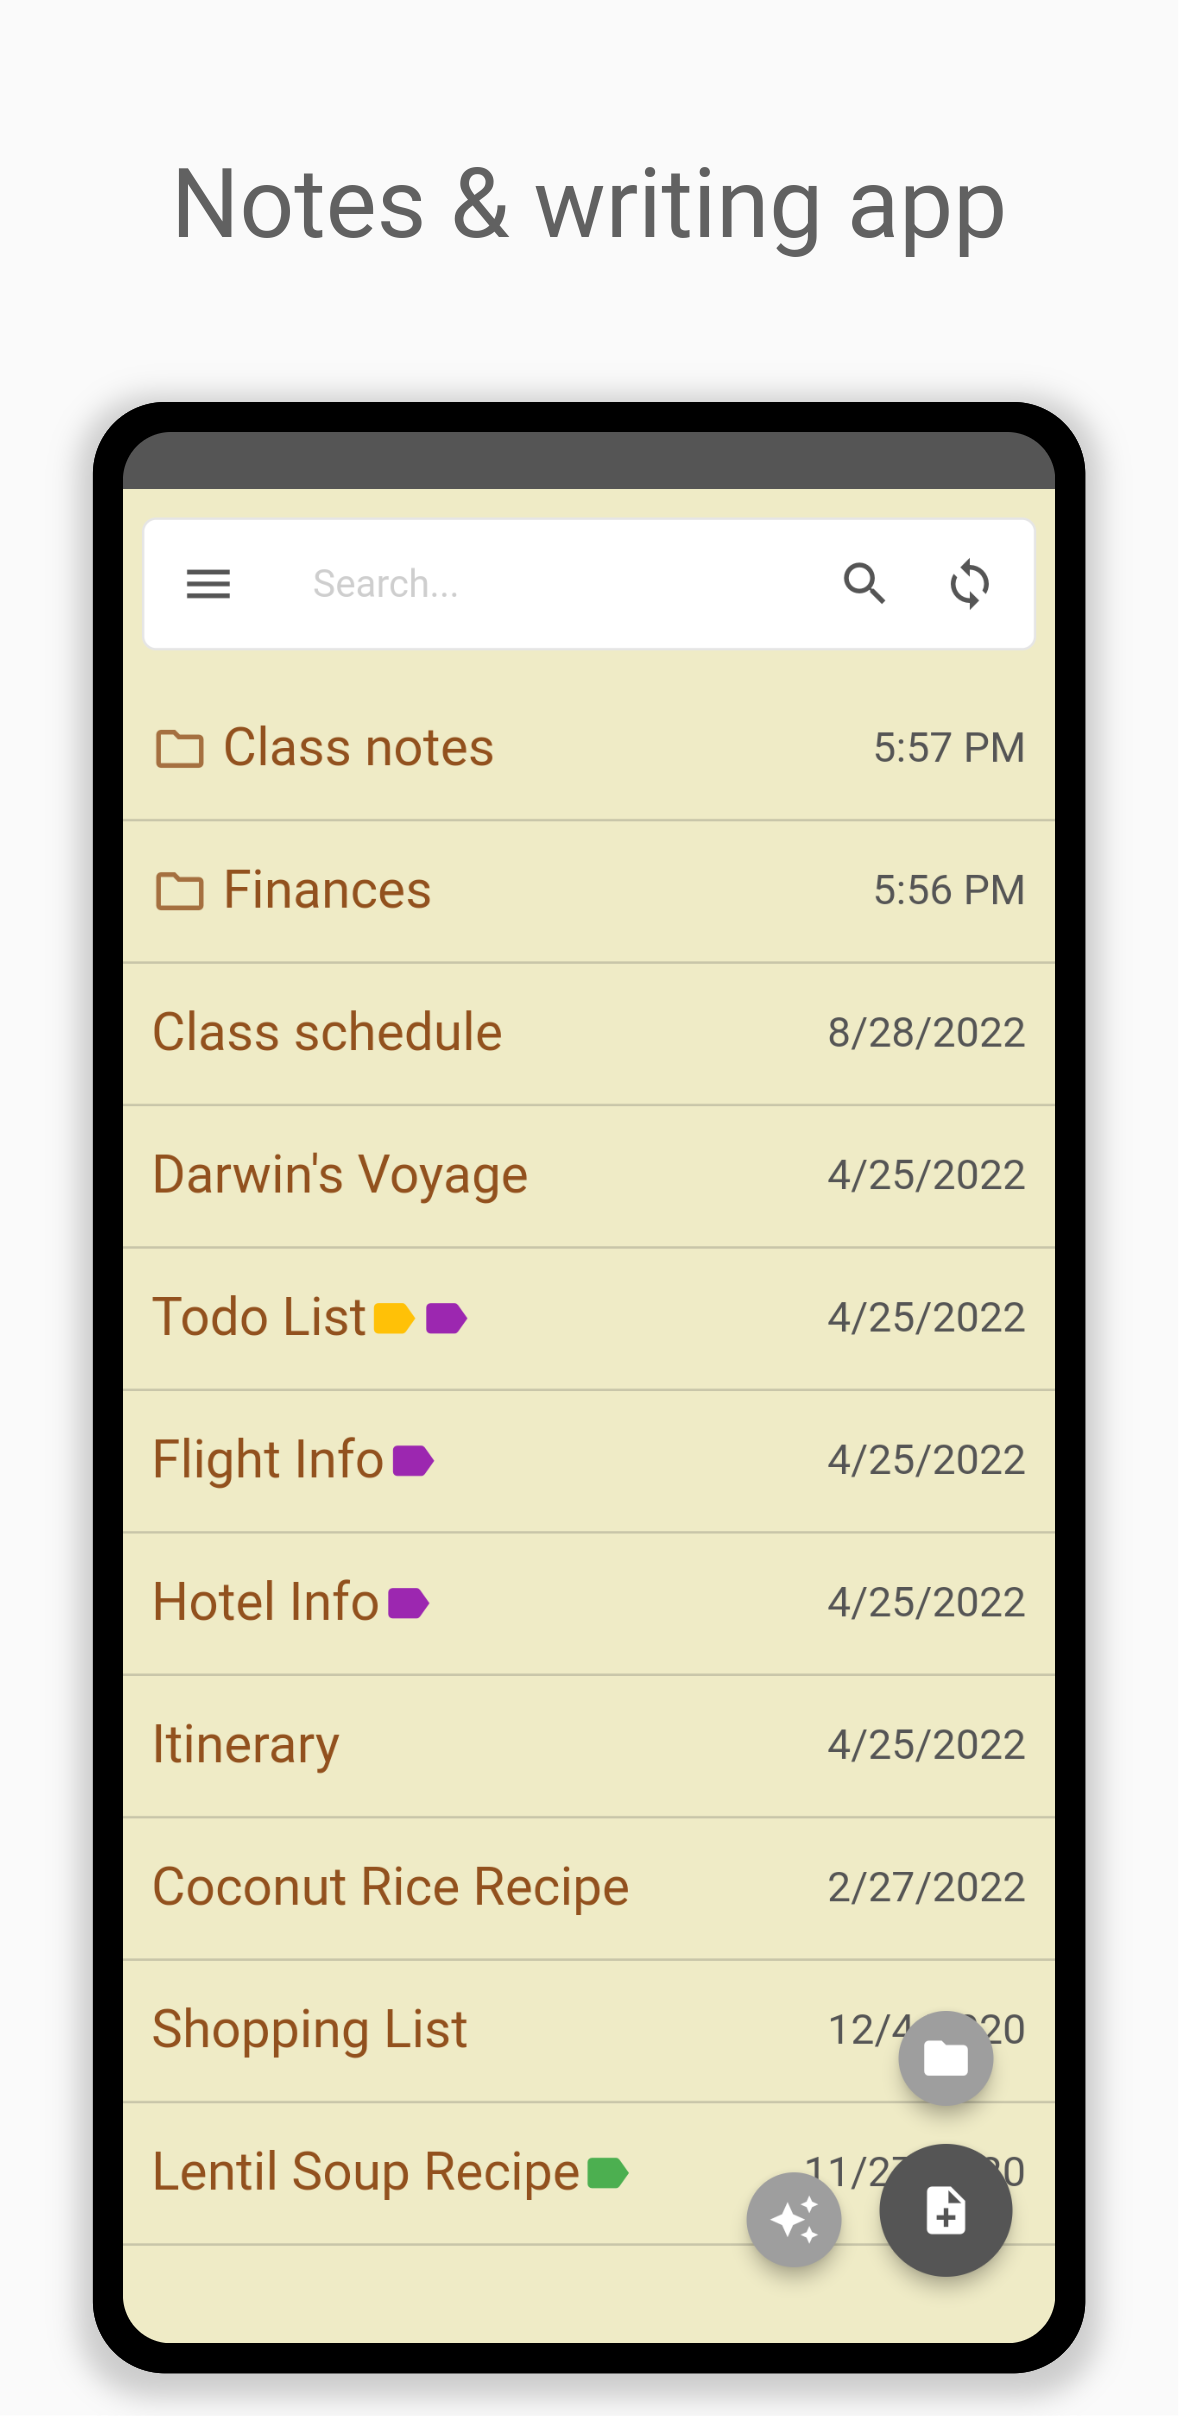Click the green tag on Lentil Soup Recipe

(608, 2173)
